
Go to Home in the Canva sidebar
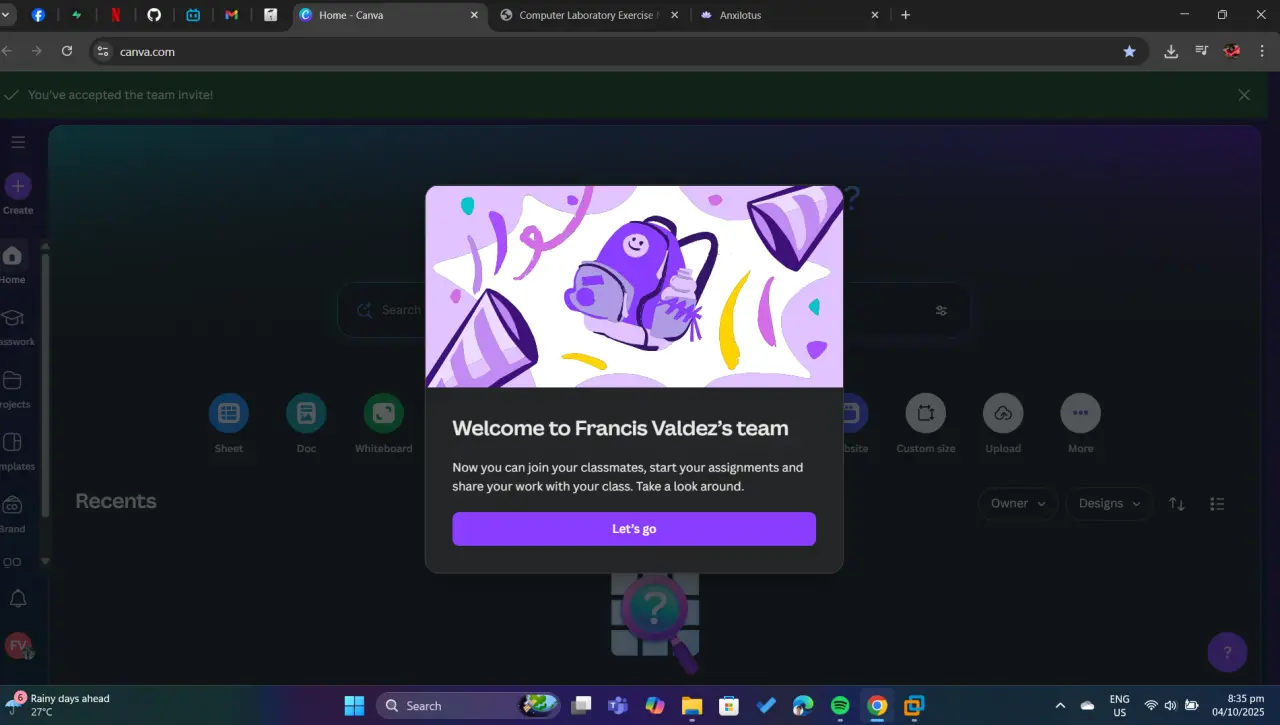point(12,264)
